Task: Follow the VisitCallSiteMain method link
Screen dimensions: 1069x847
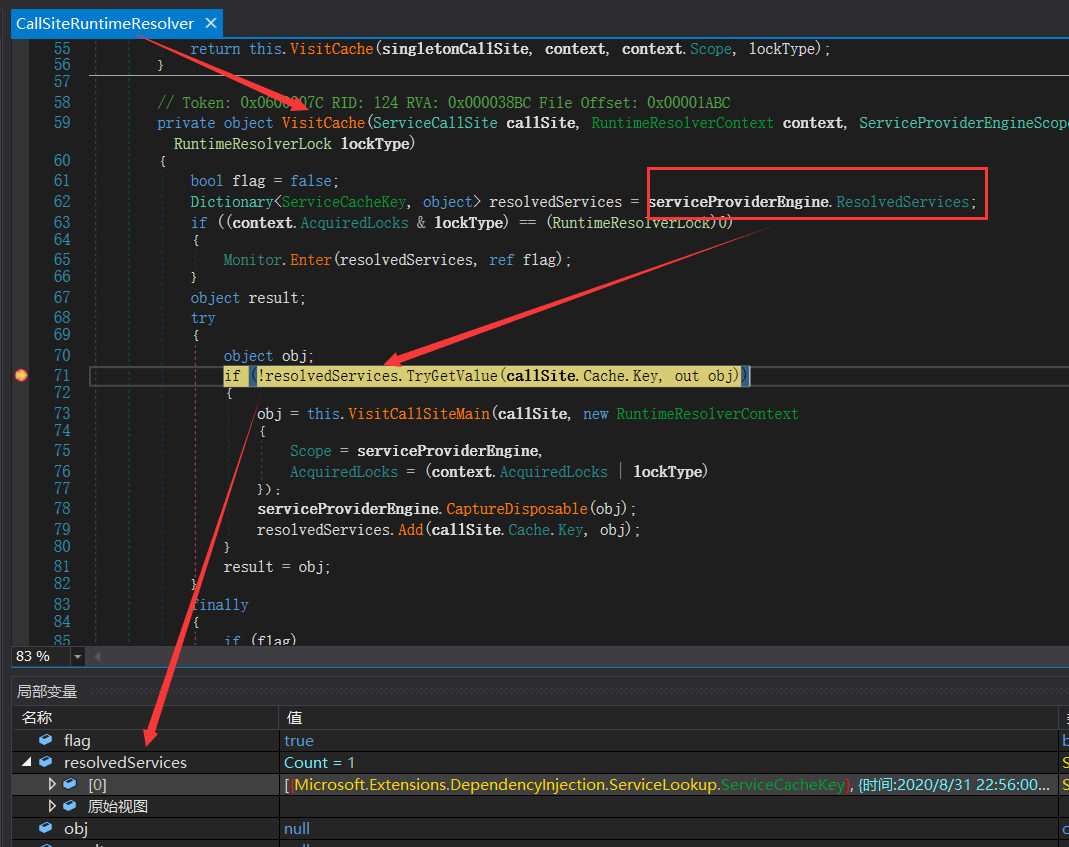Action: (418, 414)
